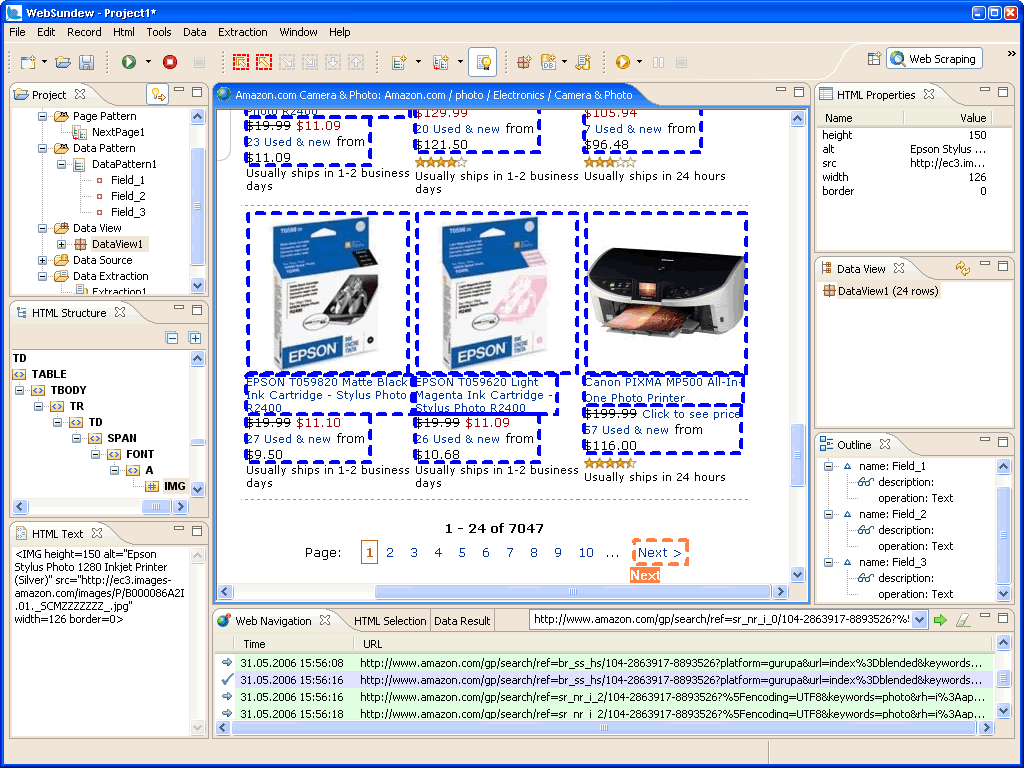Collapse the Data Pattern tree node
This screenshot has width=1024, height=768.
(x=42, y=148)
